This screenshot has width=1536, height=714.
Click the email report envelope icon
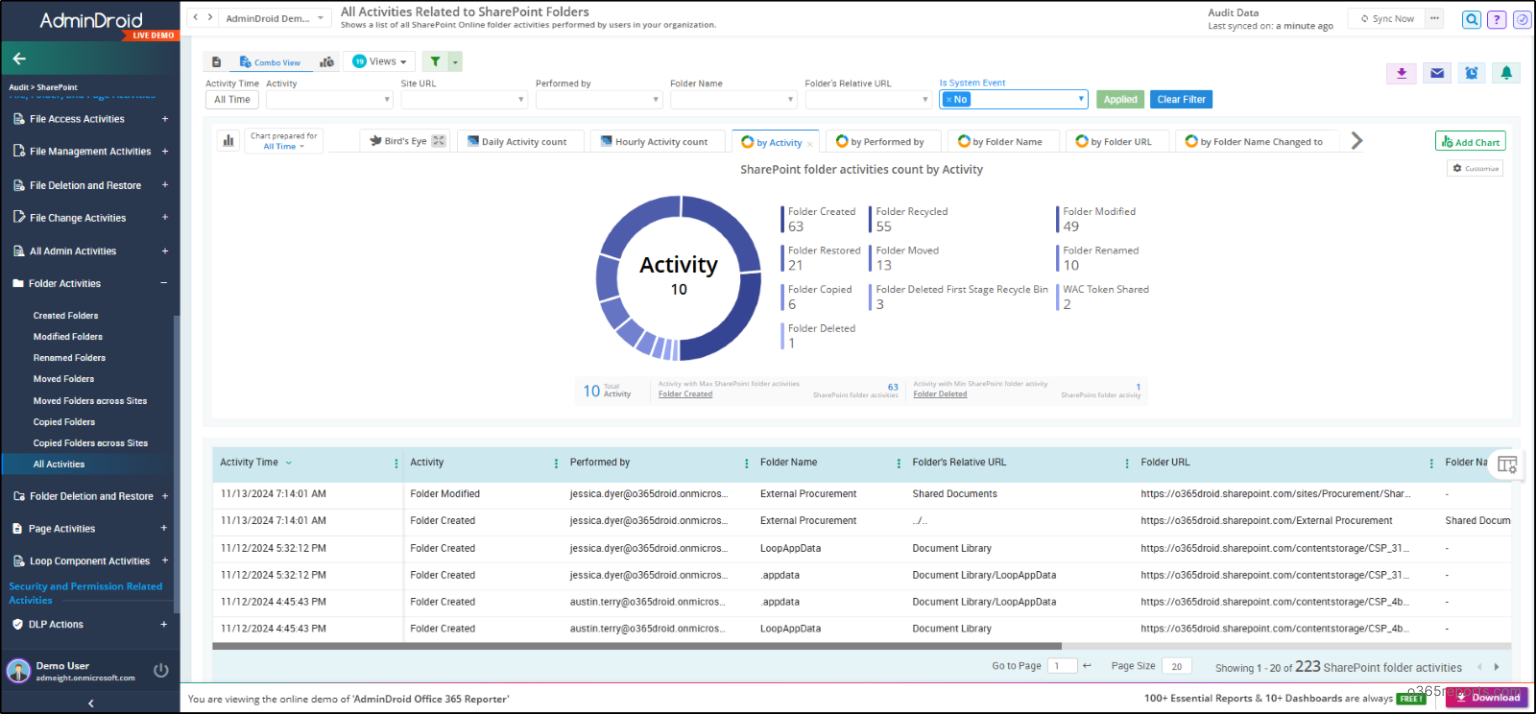[x=1436, y=73]
